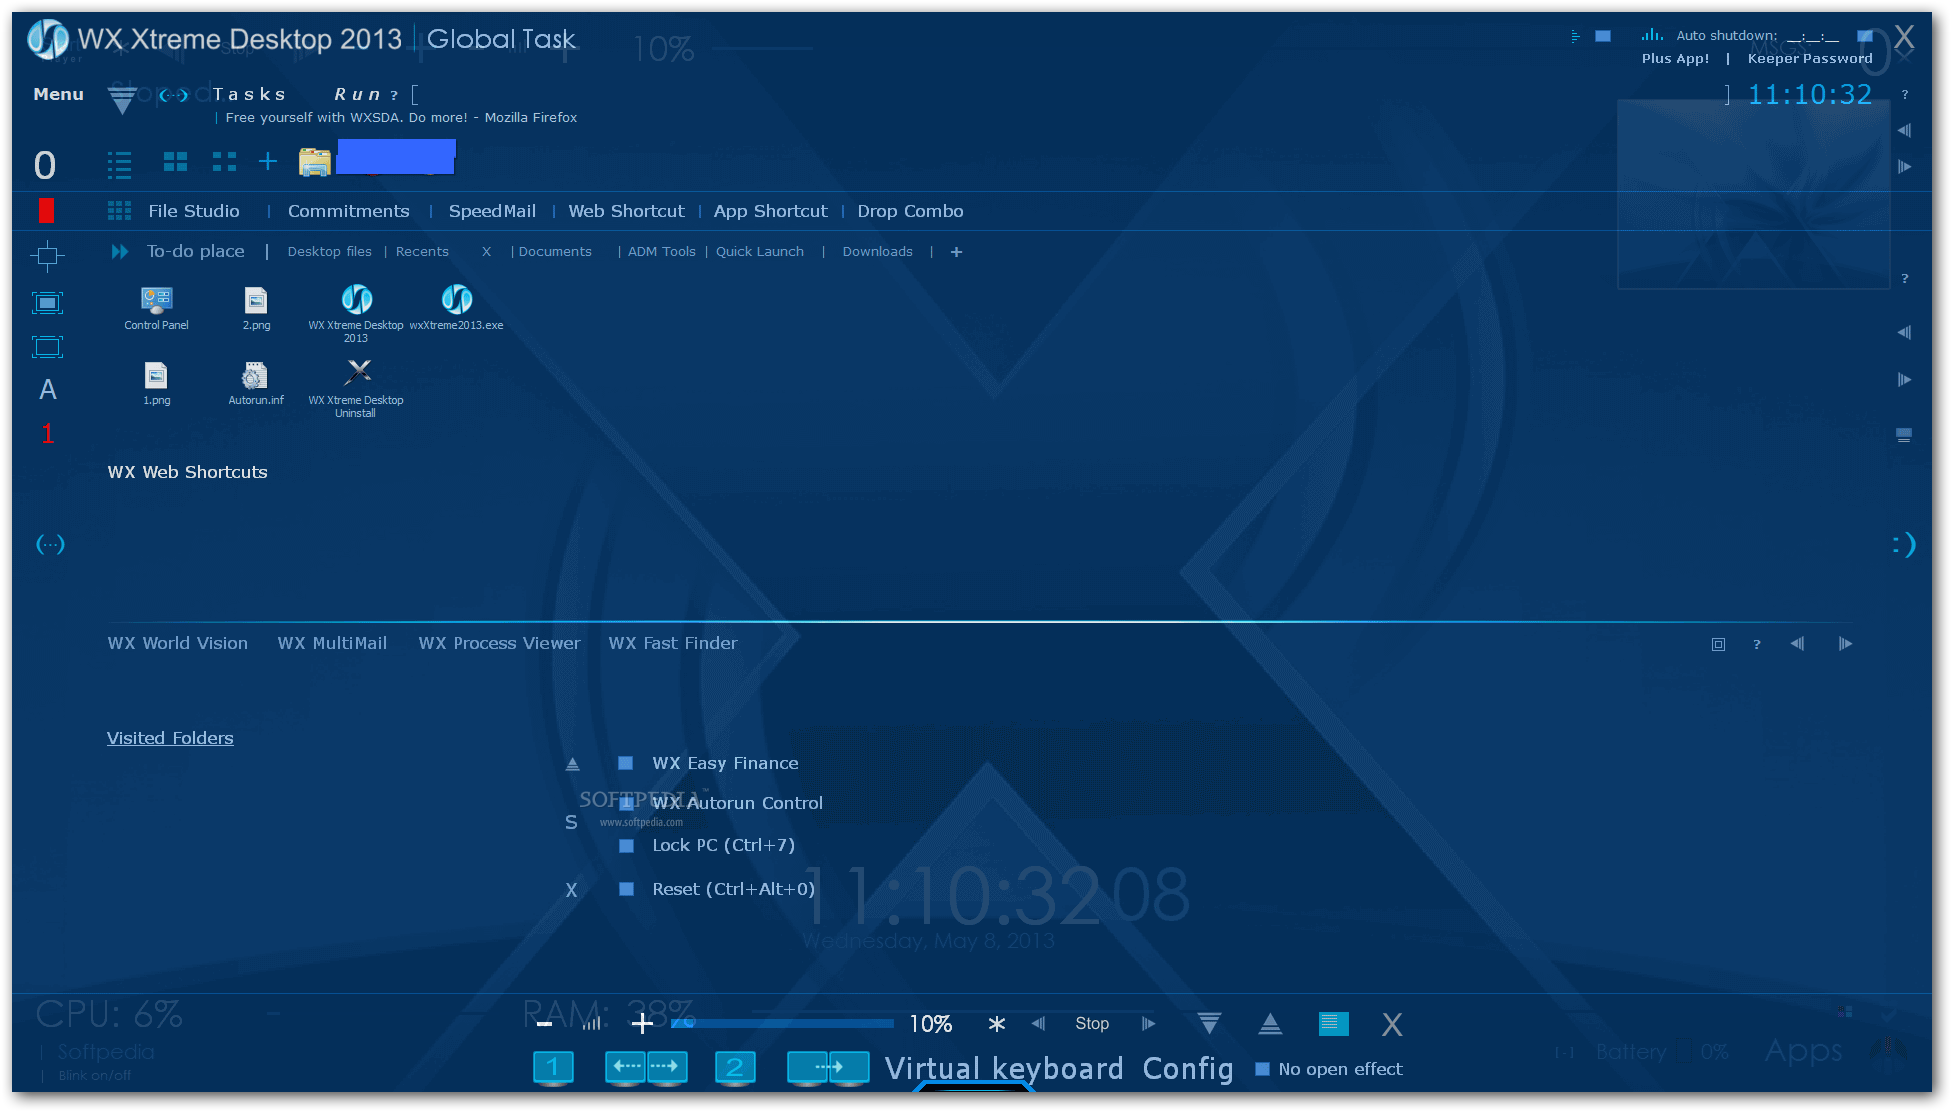Click the small monitor icon right sidebar
The height and width of the screenshot is (1112, 1952).
(1904, 435)
